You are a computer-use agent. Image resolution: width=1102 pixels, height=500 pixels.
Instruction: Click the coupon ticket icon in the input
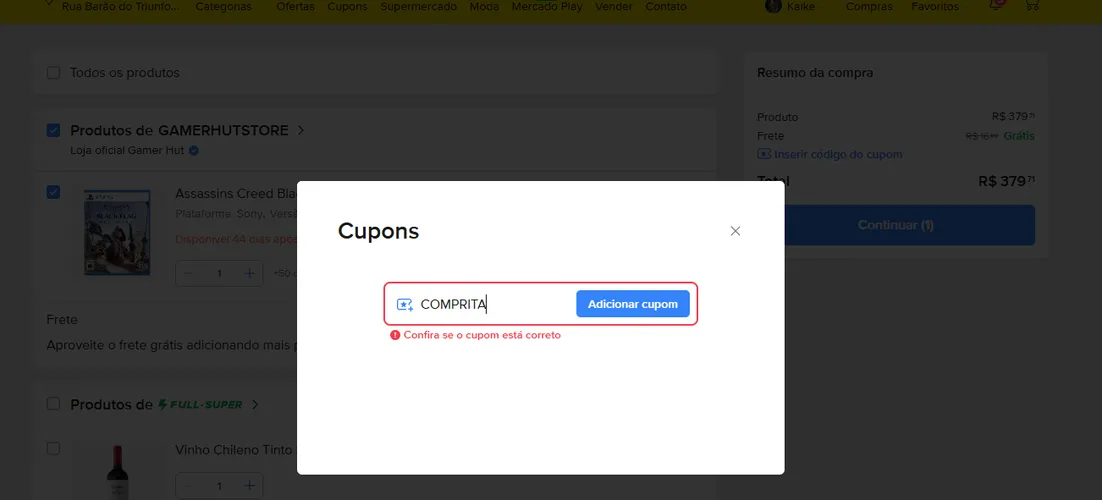[405, 305]
